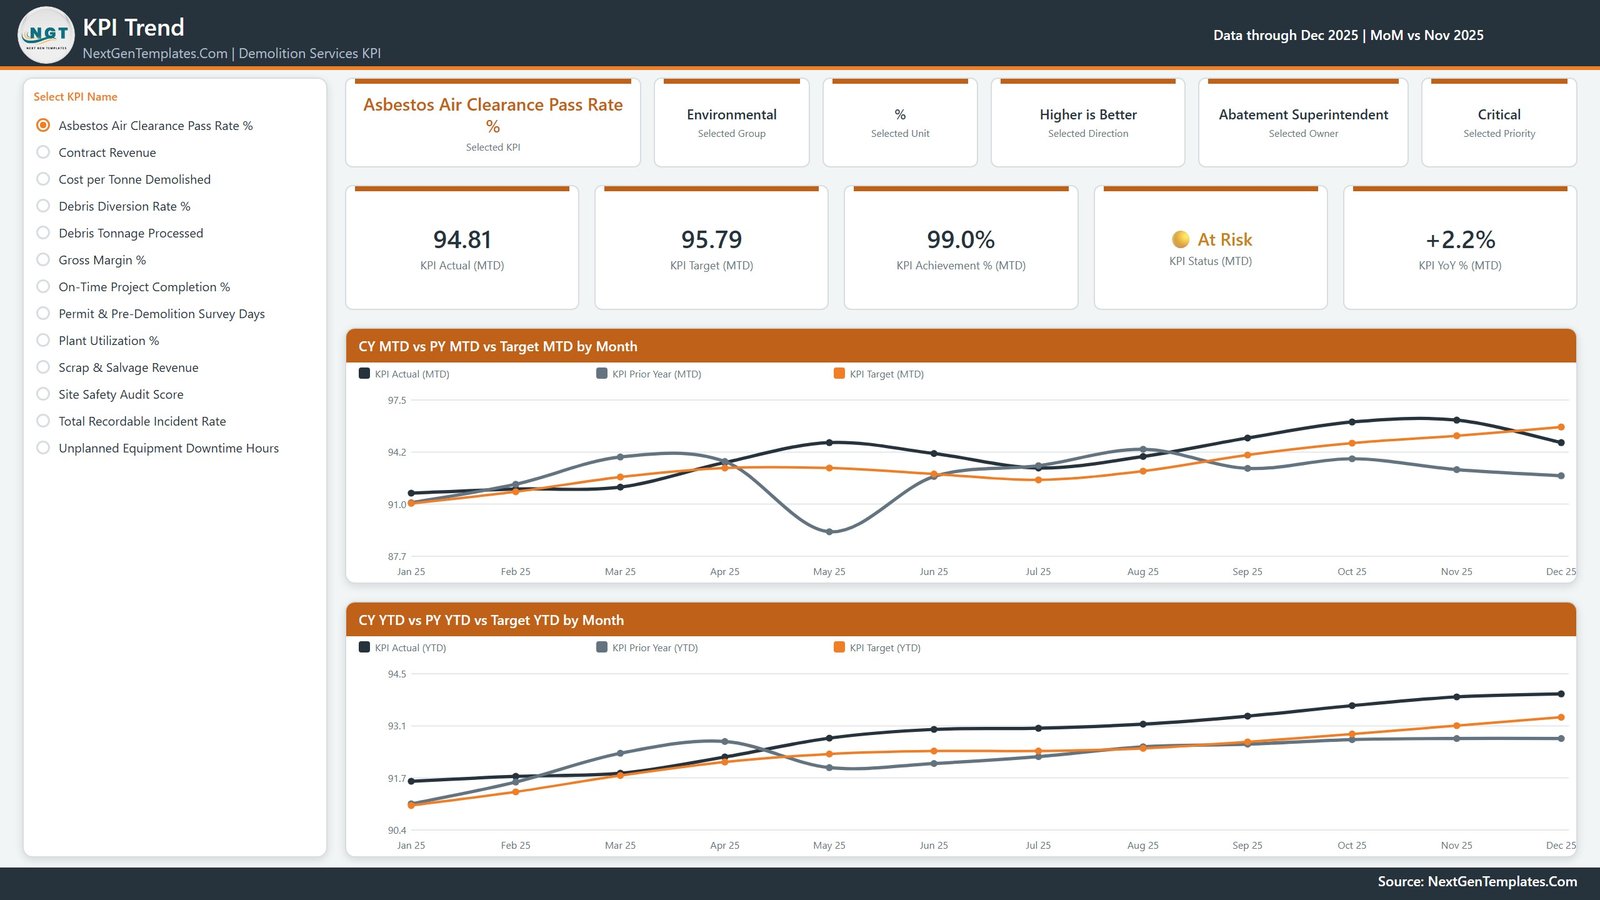Select Permit & Pre-Demolition Survey Days
Viewport: 1600px width, 900px height.
pyautogui.click(x=43, y=313)
